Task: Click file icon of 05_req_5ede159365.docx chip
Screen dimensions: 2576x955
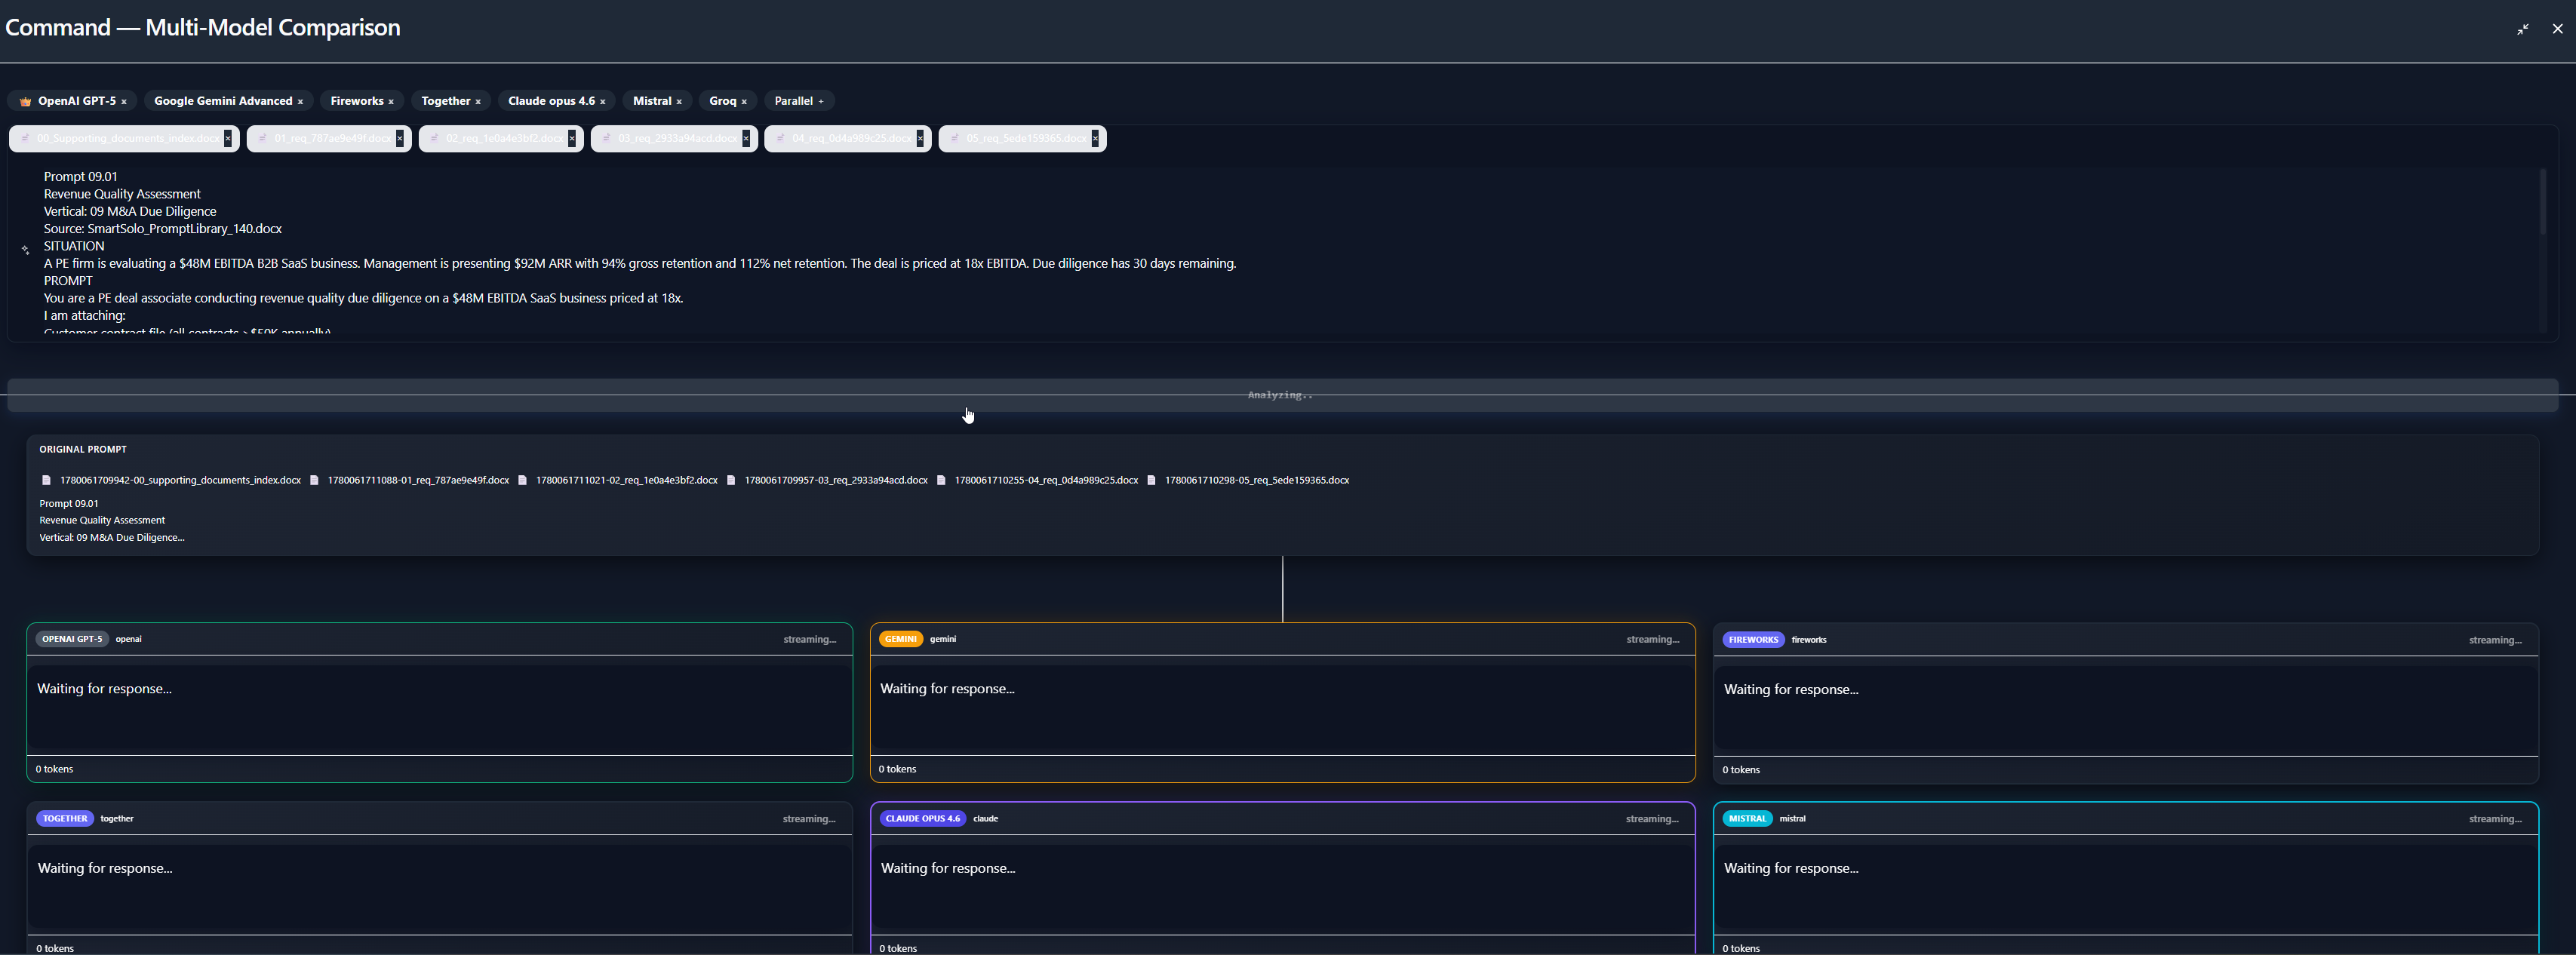Action: [955, 138]
